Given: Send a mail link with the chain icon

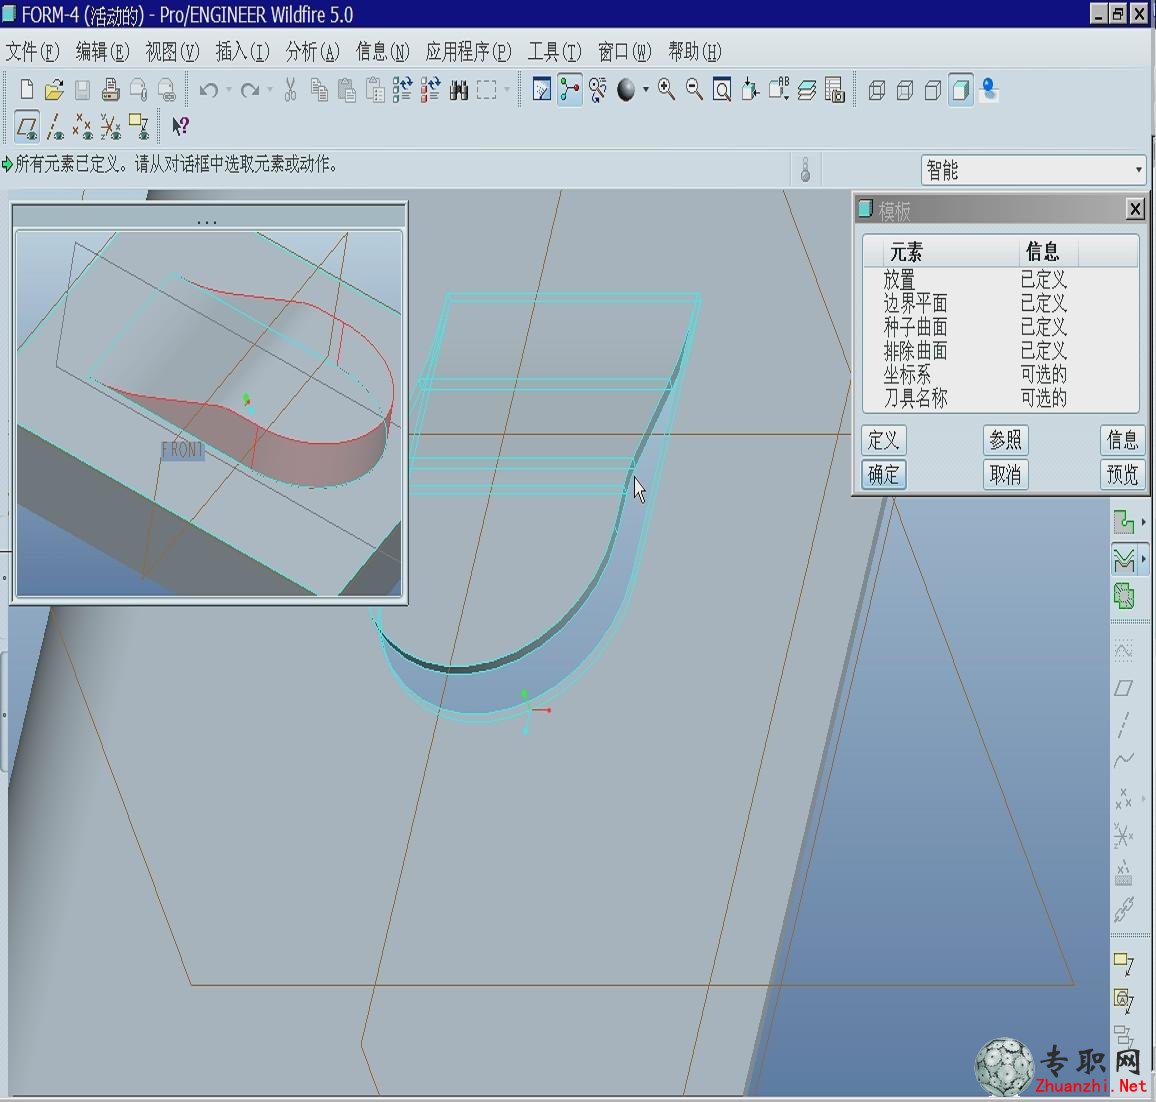Looking at the screenshot, I should tap(167, 90).
